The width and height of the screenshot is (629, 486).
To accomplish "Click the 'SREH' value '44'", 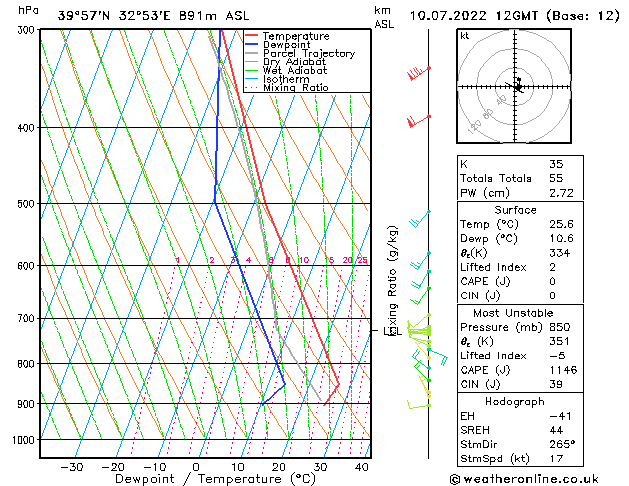I will (556, 430).
